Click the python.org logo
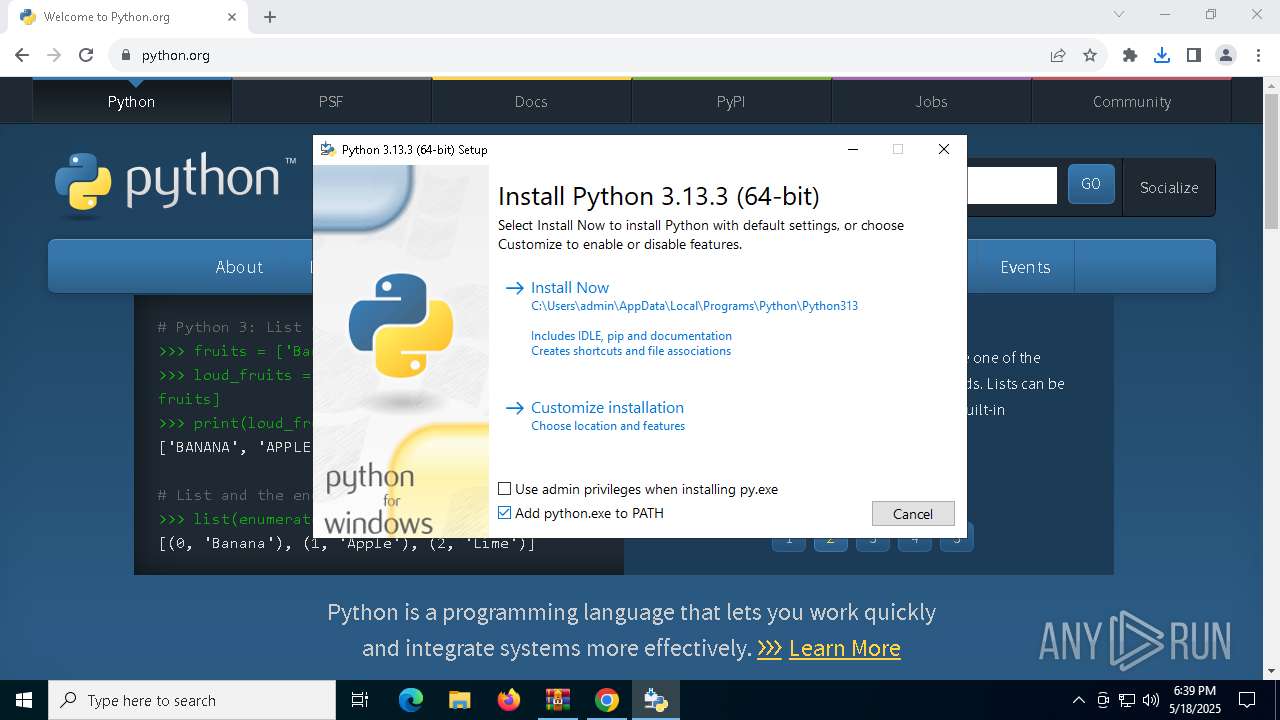The image size is (1280, 720). (x=175, y=185)
